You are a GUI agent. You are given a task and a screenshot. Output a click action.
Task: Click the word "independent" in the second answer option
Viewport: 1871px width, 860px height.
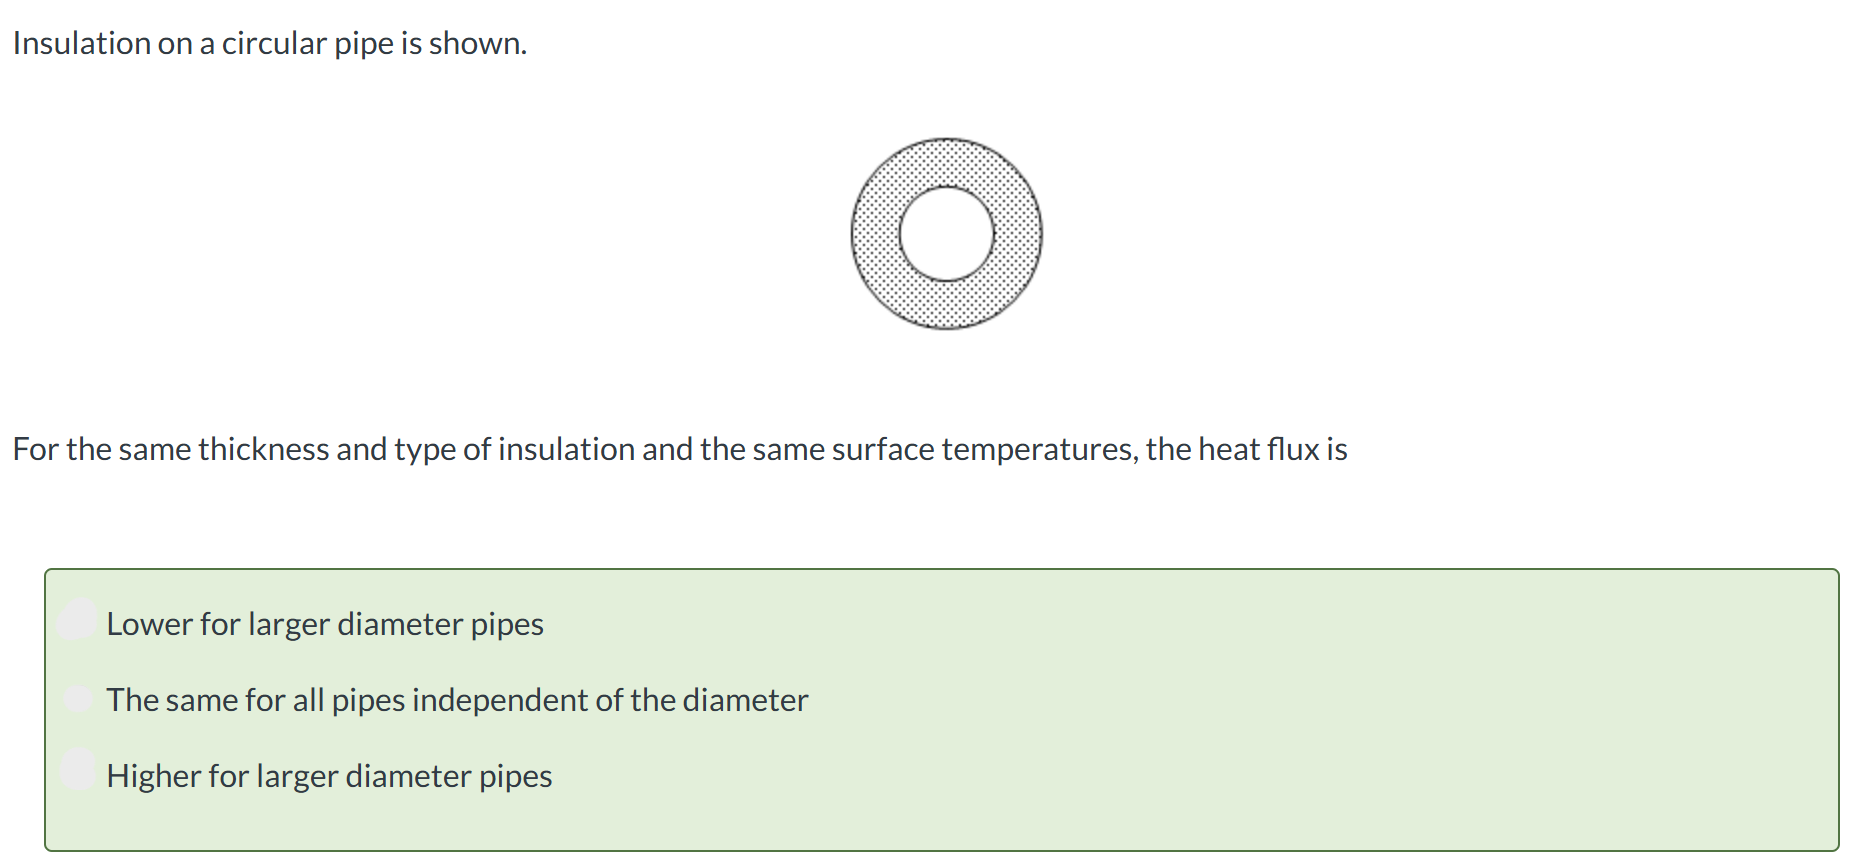(500, 700)
